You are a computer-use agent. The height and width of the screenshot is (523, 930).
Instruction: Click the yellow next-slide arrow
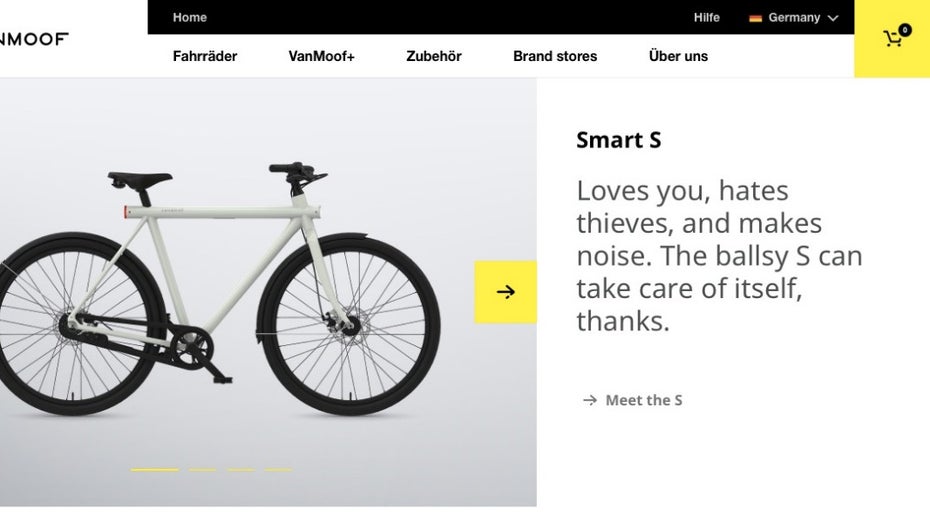coord(505,292)
